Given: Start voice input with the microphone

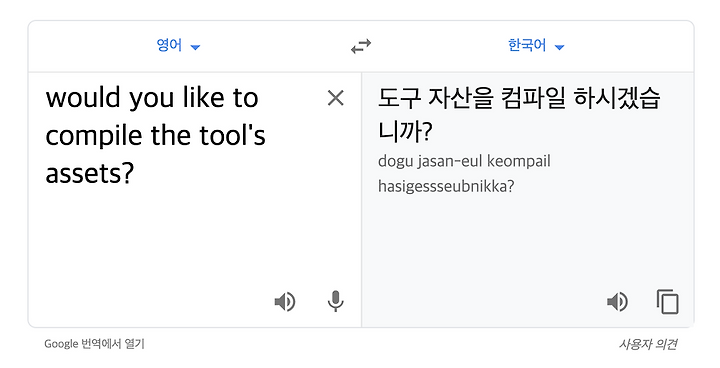Looking at the screenshot, I should [x=336, y=302].
